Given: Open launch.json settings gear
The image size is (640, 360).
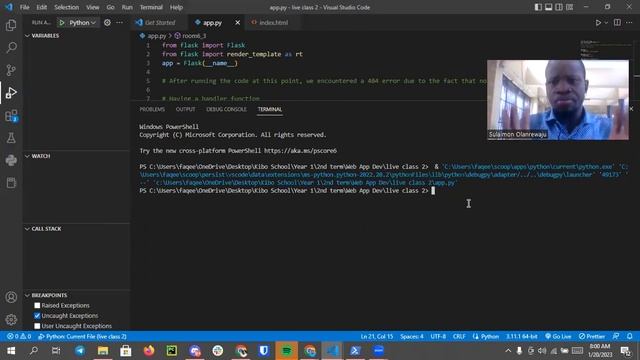Looking at the screenshot, I should coord(107,22).
